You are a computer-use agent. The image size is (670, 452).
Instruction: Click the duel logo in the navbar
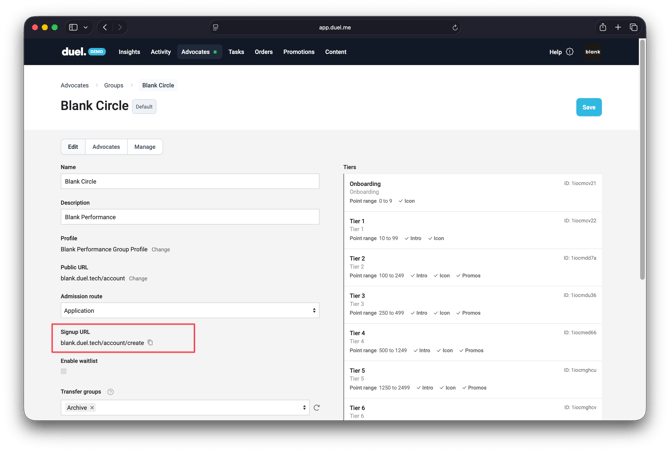tap(74, 52)
